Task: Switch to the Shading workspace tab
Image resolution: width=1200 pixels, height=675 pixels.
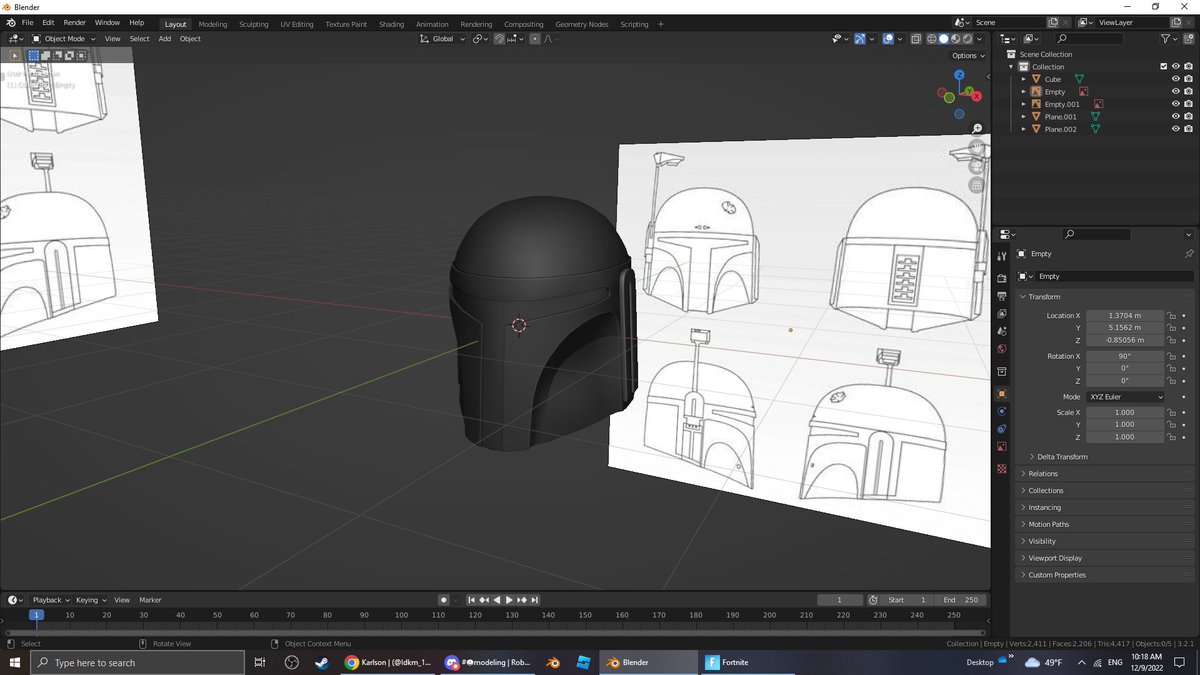Action: point(392,24)
